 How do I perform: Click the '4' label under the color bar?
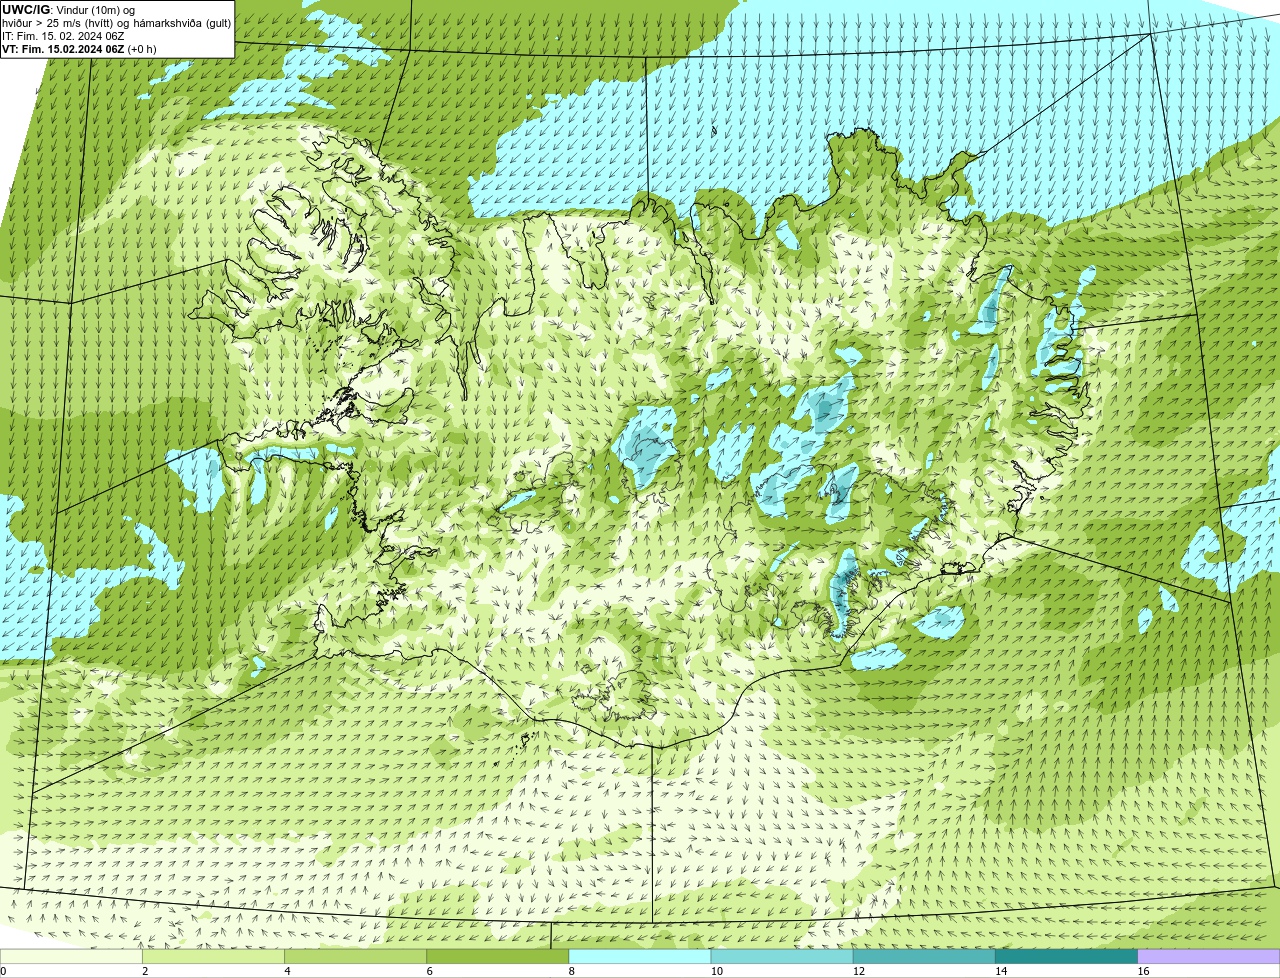287,971
